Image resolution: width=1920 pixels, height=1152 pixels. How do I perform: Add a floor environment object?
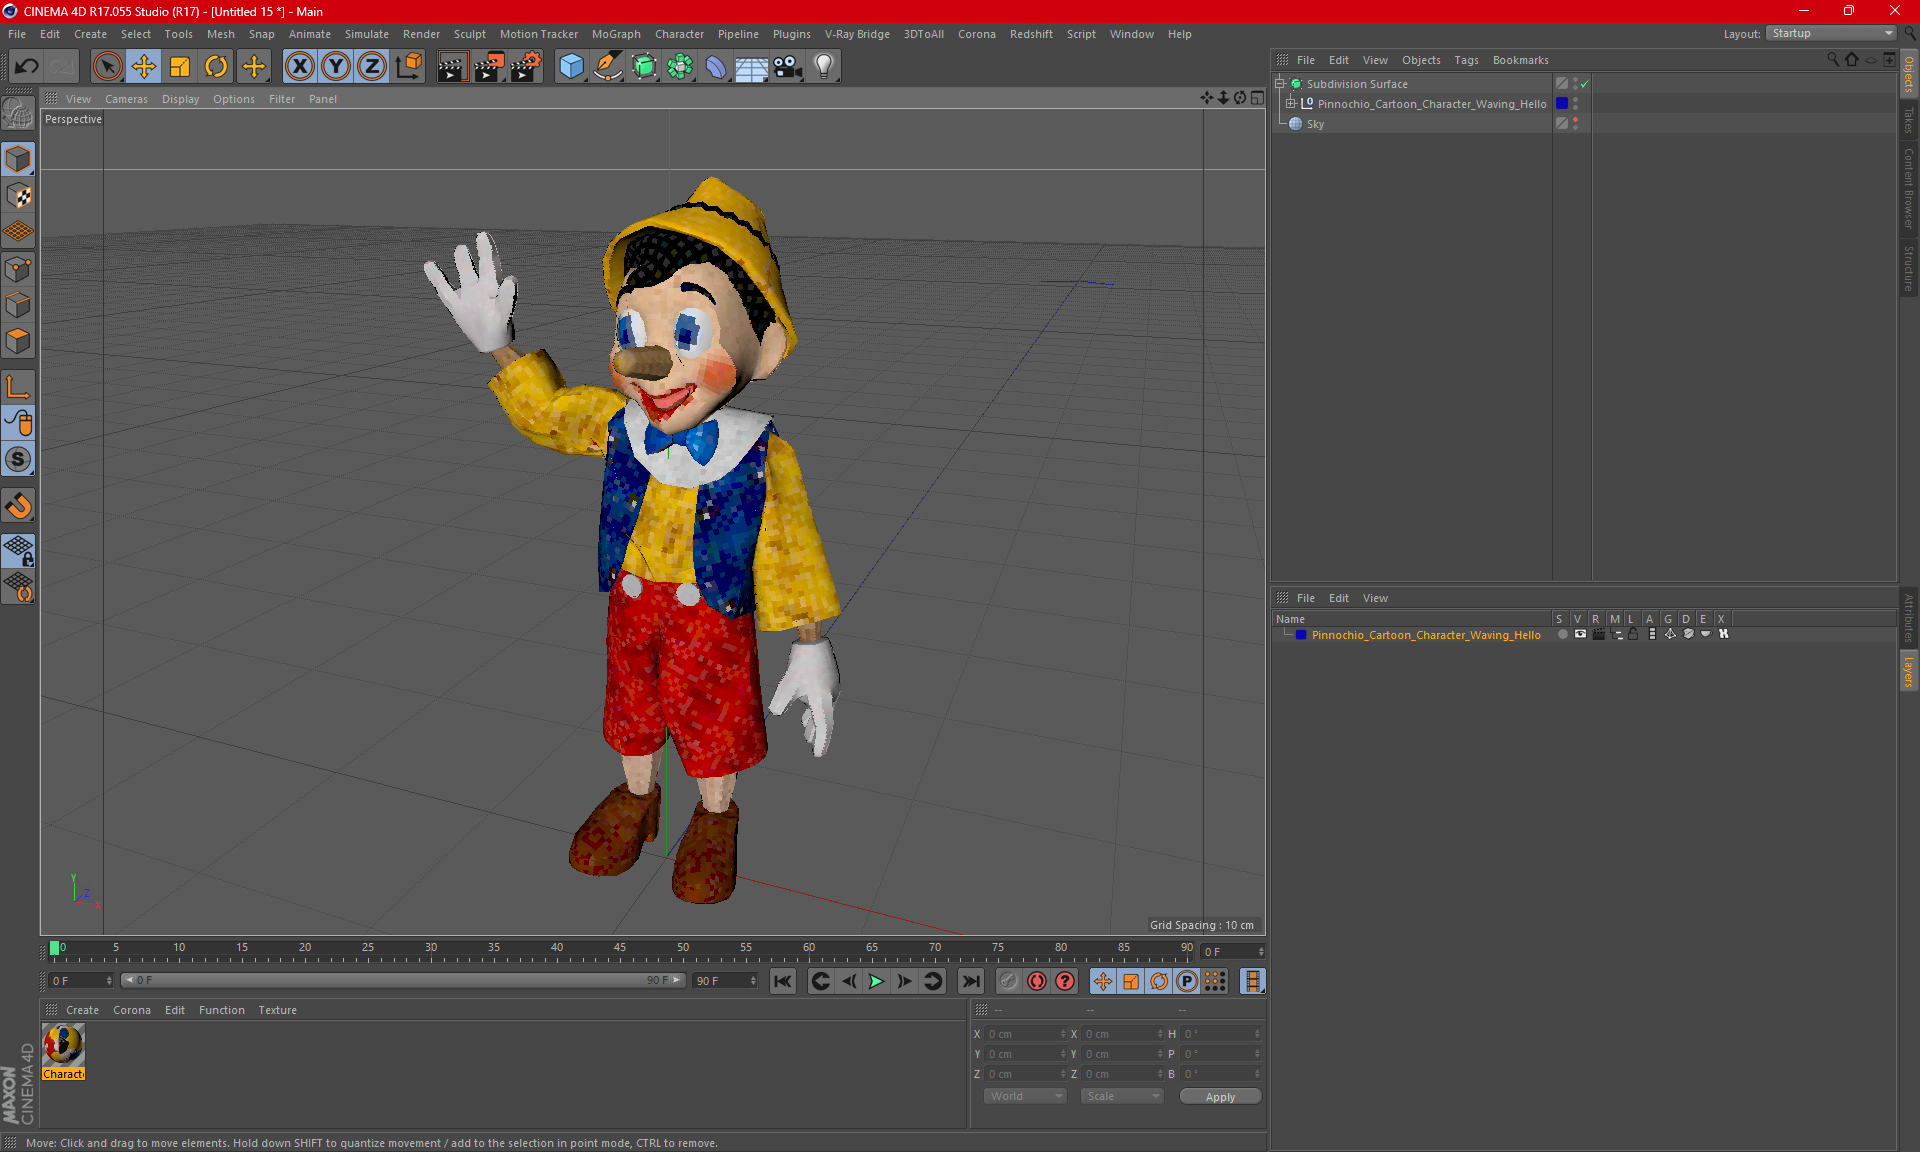pos(751,67)
